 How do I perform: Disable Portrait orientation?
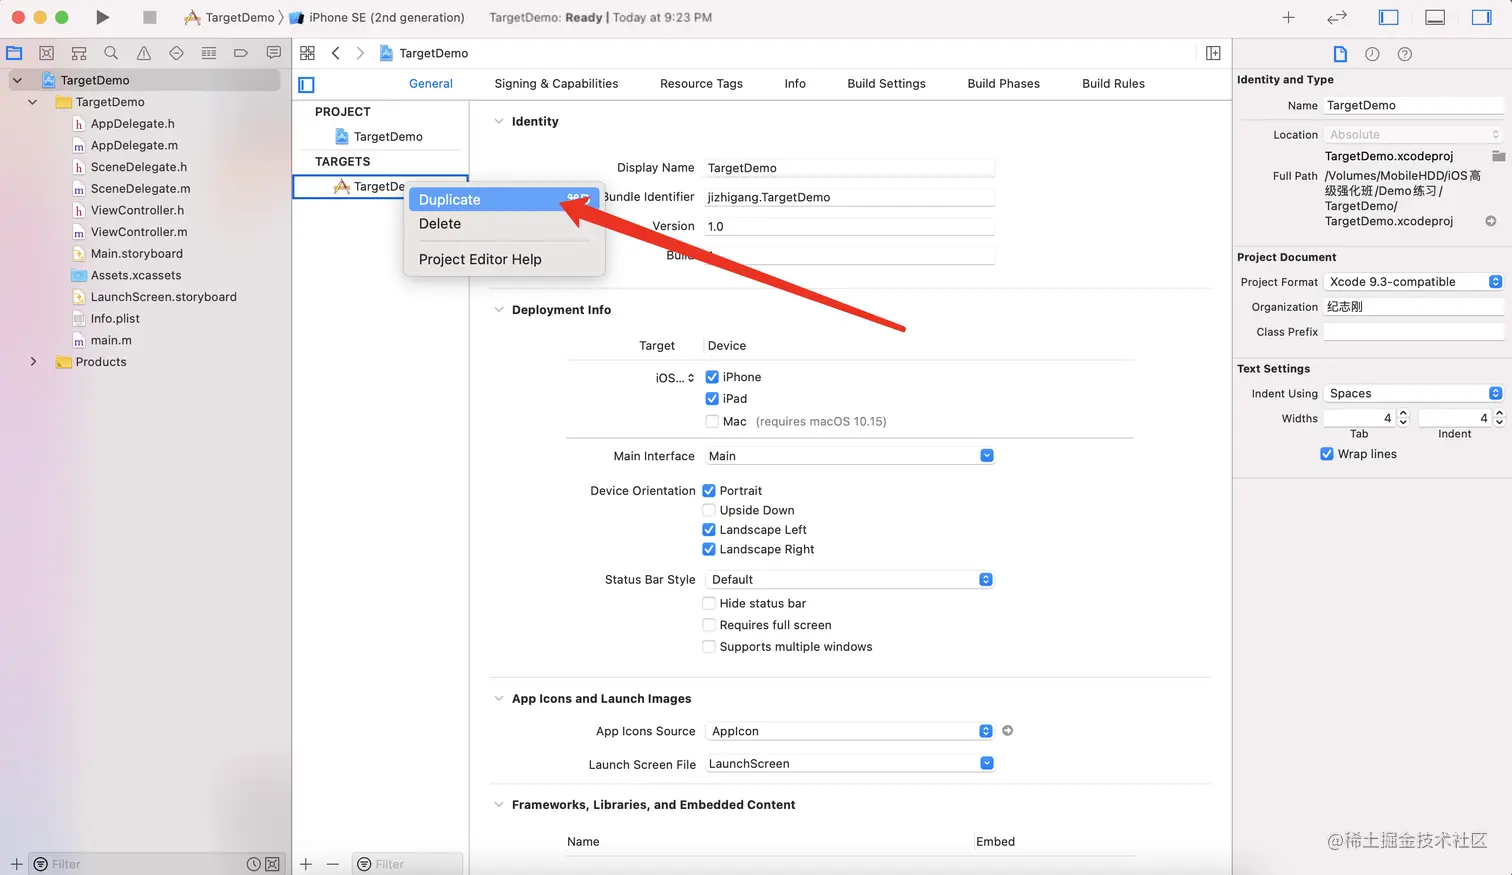[709, 491]
